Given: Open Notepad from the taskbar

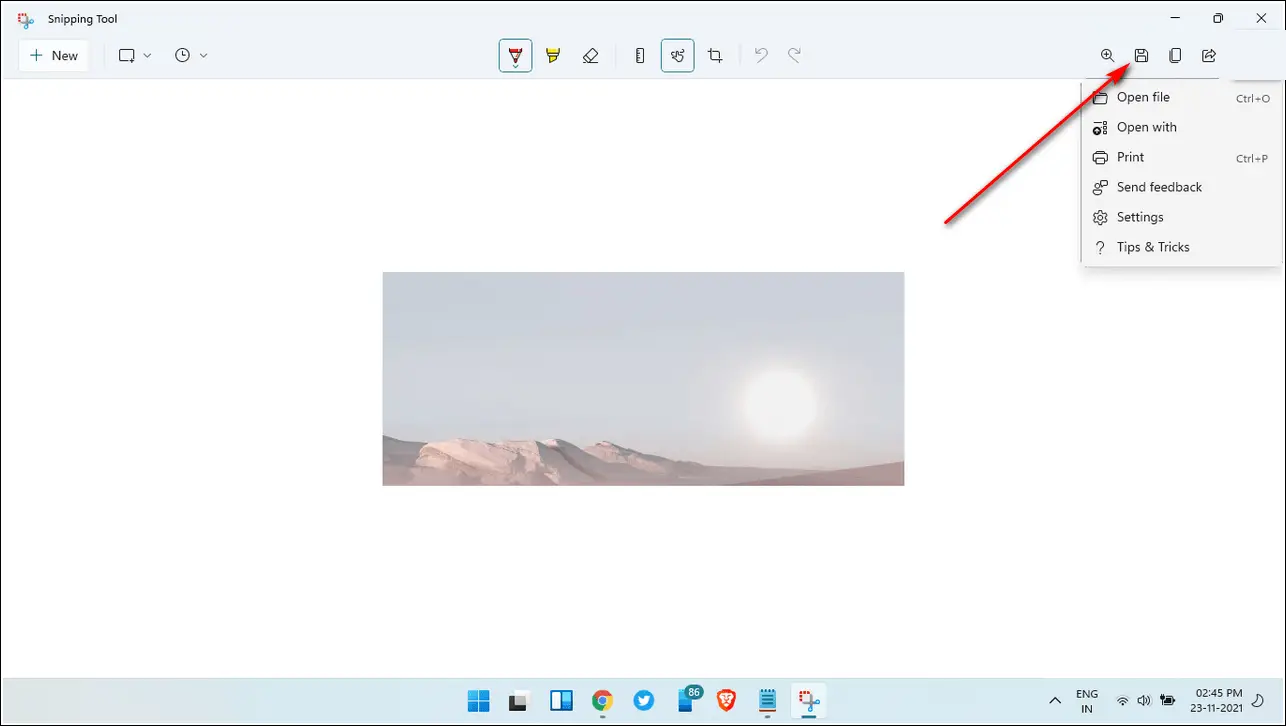Looking at the screenshot, I should coord(768,701).
